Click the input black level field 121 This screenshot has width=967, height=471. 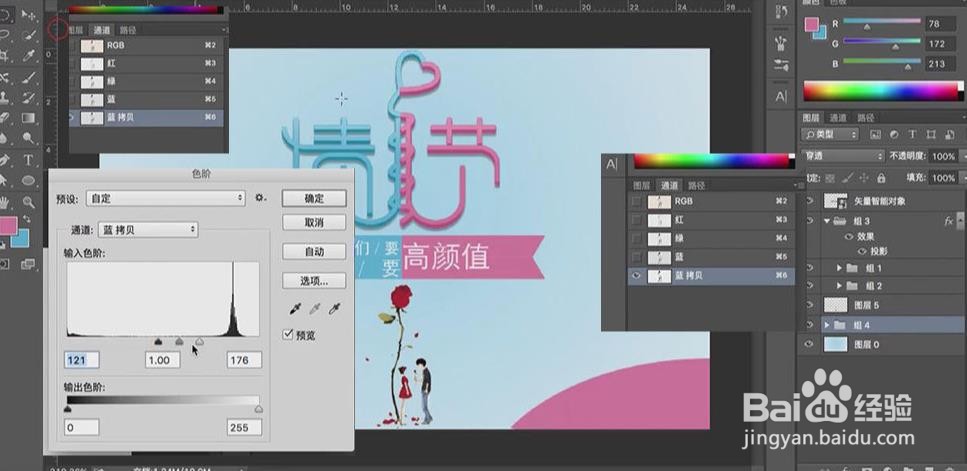[x=82, y=360]
